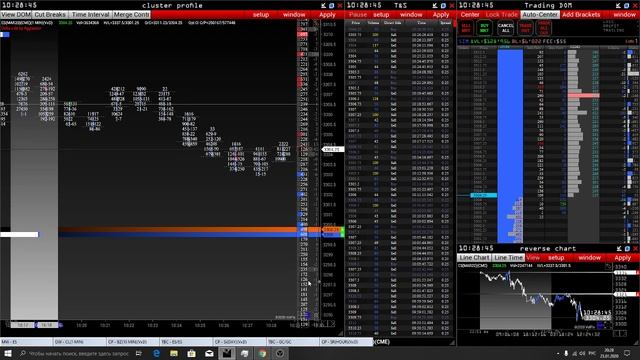Open the window menu in reverse chart
Viewport: 640px width, 360px height.
[589, 258]
